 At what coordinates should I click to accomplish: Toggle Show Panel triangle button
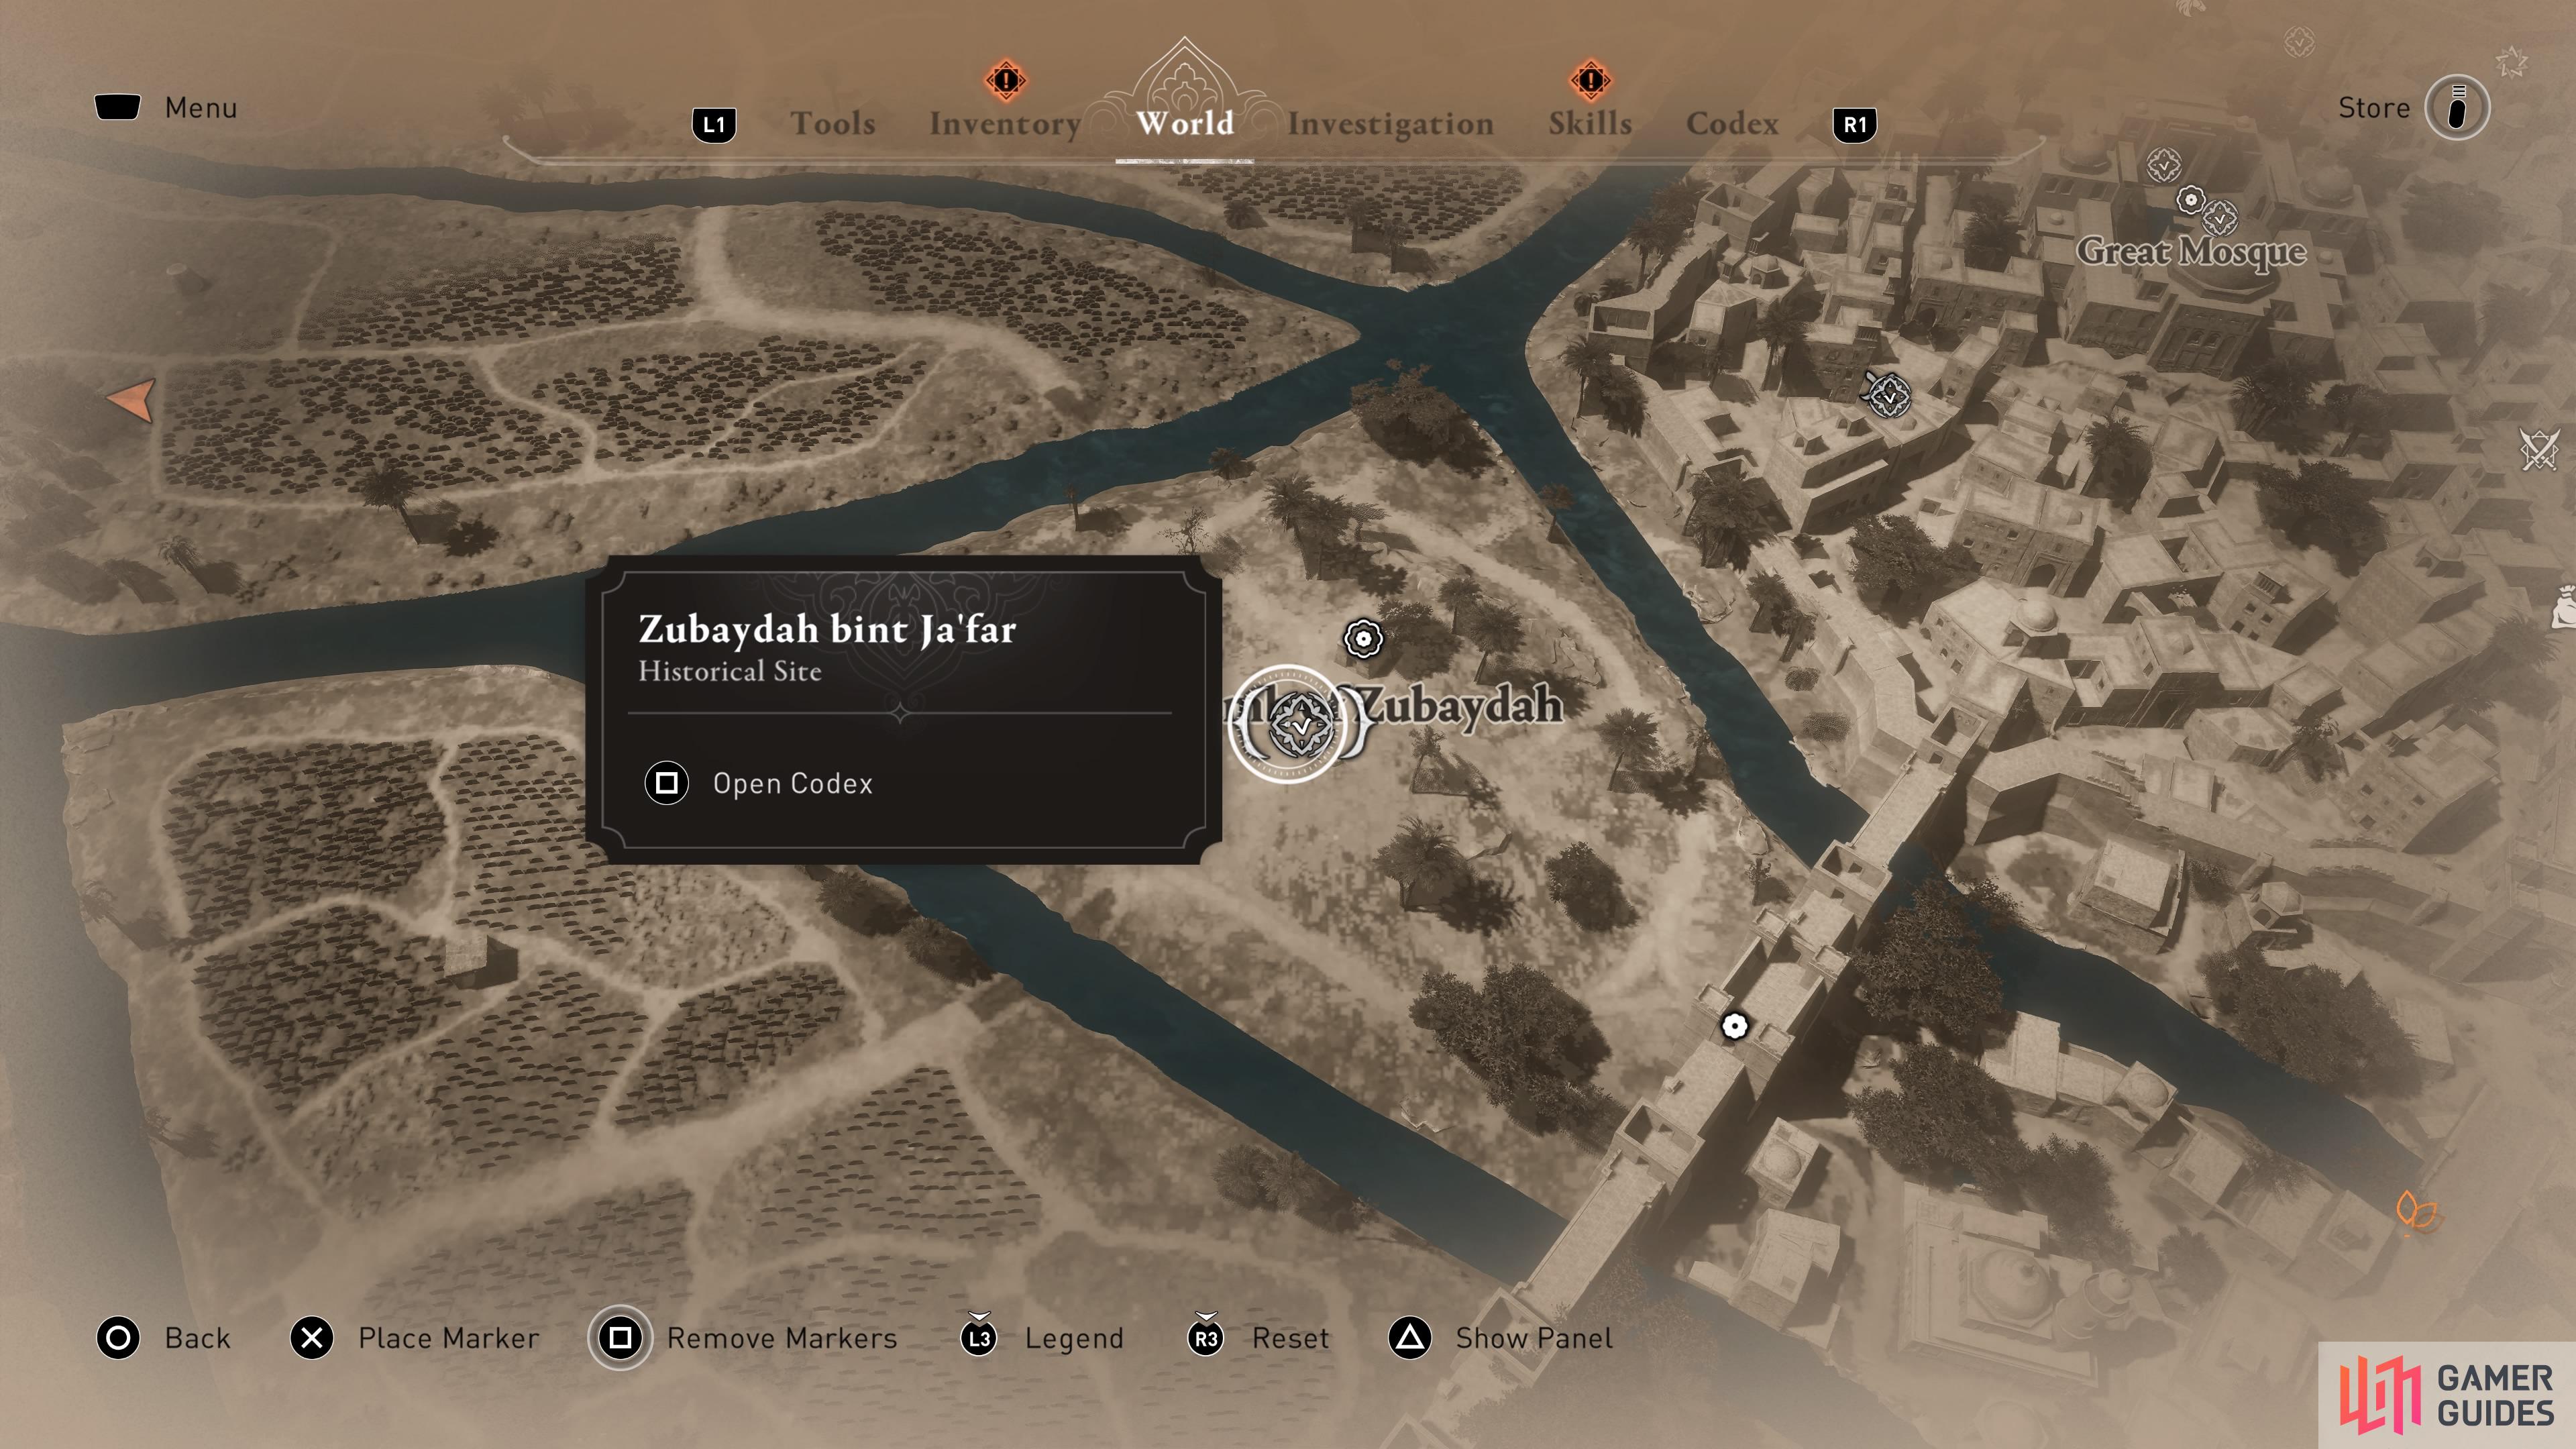[x=1500, y=1338]
